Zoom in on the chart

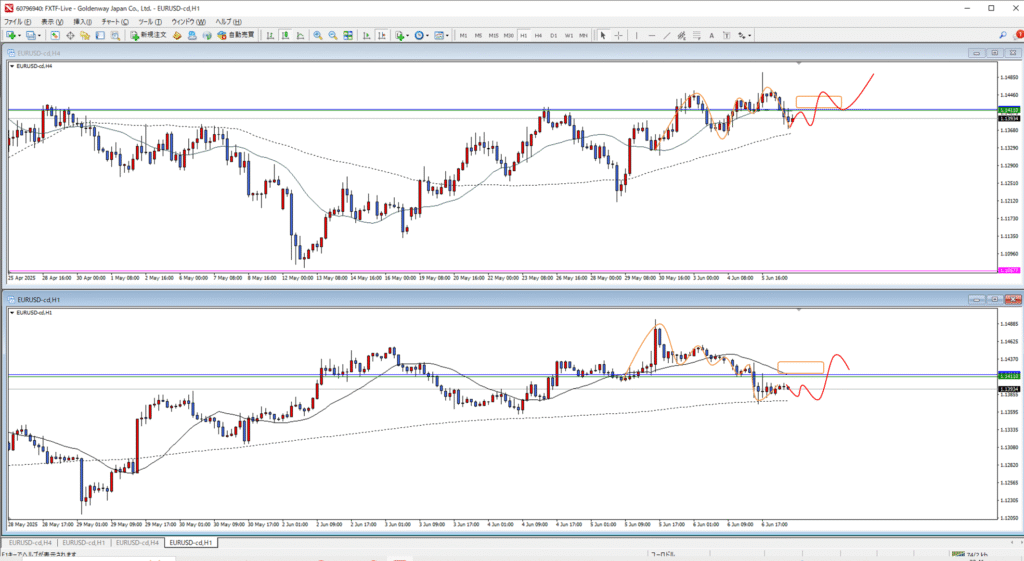pyautogui.click(x=317, y=35)
